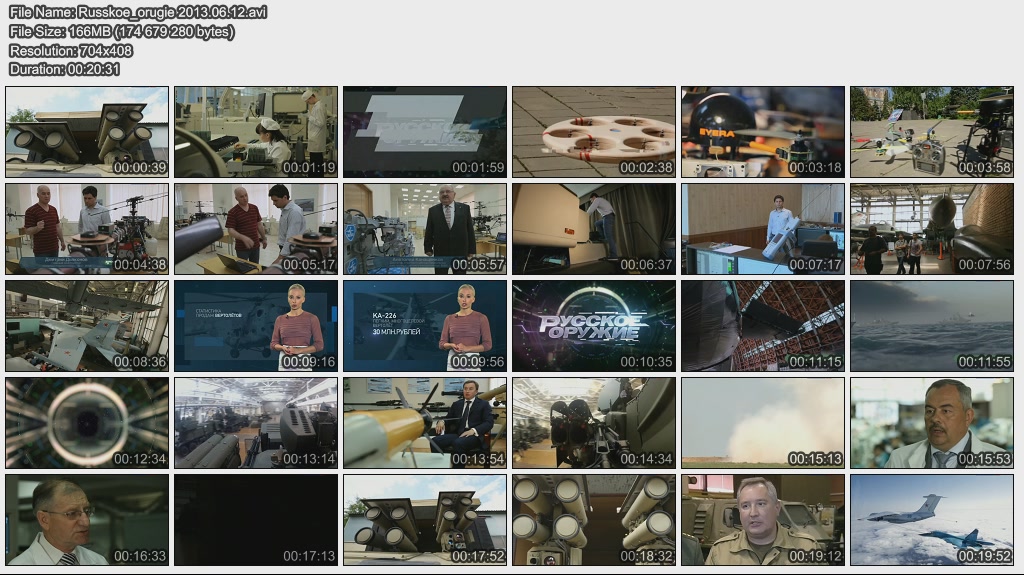The width and height of the screenshot is (1024, 575).
Task: Click the KA-226 presenter frame at 00:09:56
Action: click(x=425, y=326)
